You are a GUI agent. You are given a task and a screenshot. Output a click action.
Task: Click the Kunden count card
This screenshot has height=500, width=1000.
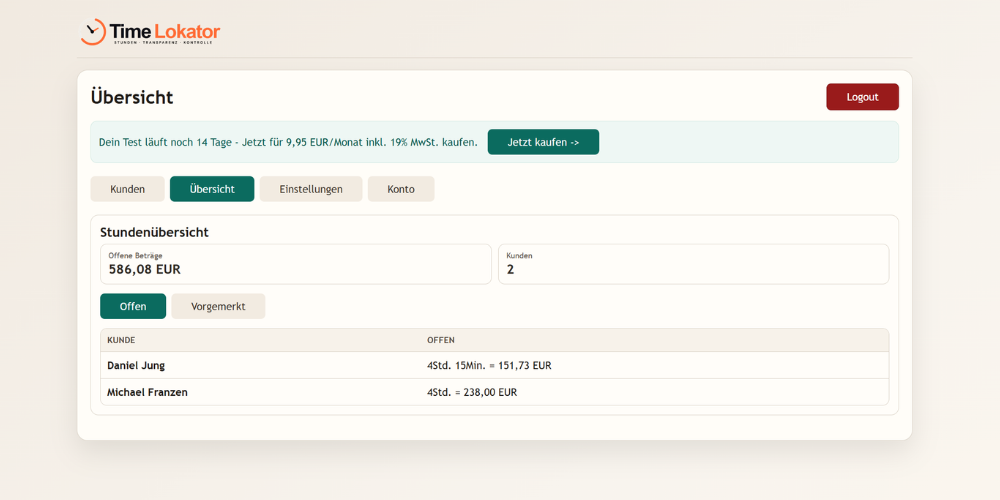coord(693,264)
